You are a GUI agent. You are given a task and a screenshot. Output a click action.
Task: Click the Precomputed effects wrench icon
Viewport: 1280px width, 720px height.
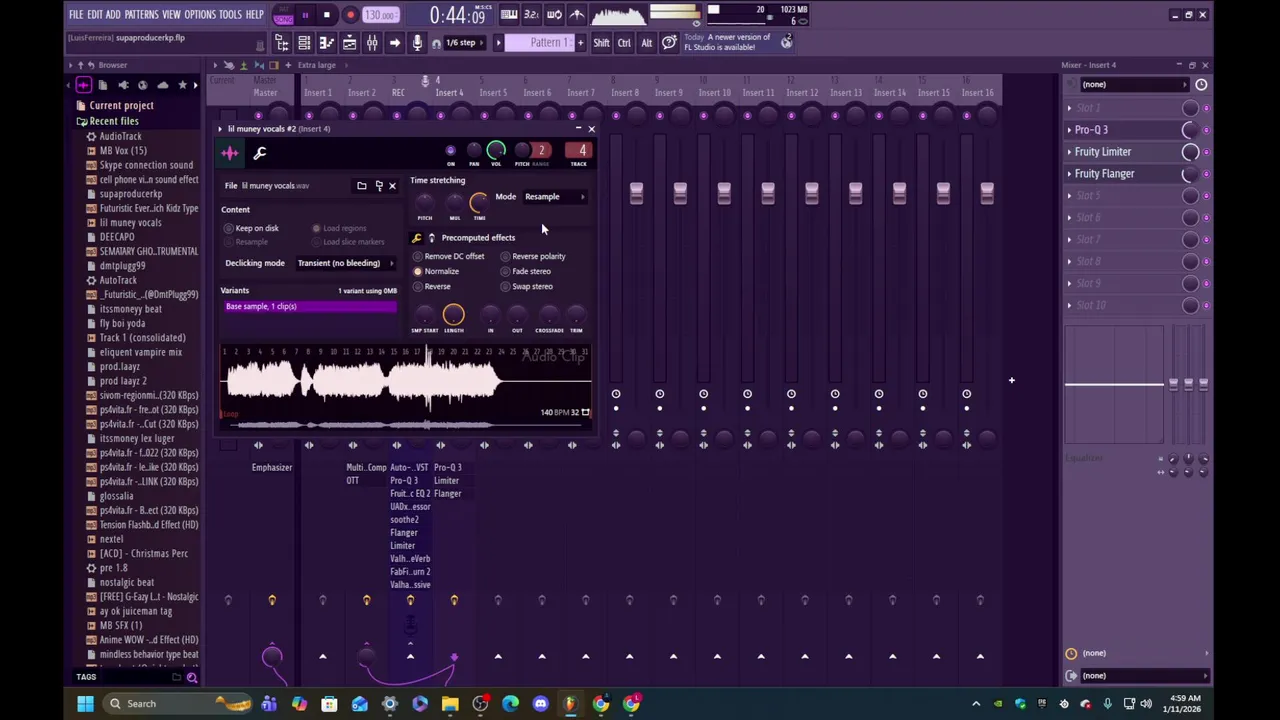point(416,238)
